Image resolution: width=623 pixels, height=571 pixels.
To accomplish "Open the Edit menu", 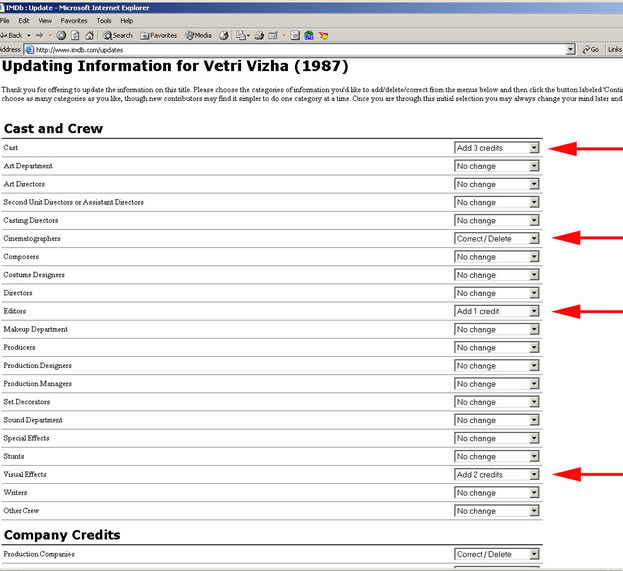I will coord(24,21).
